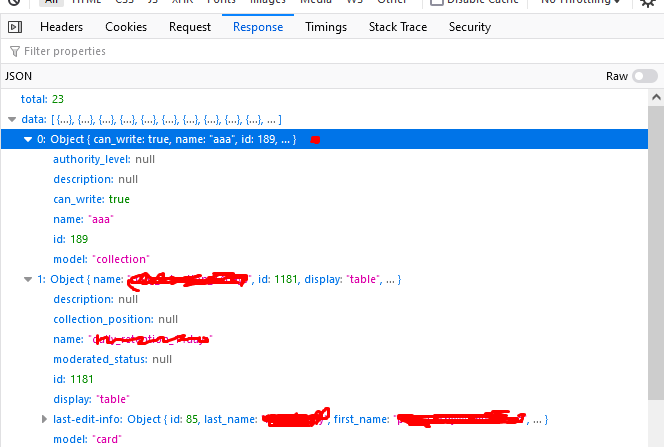Screen dimensions: 664x447
Task: Click the vertical scrollbar thumb
Action: click(x=656, y=252)
